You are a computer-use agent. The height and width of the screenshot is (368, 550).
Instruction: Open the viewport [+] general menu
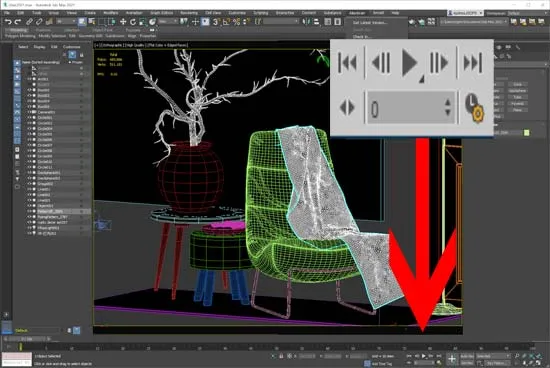click(x=96, y=45)
